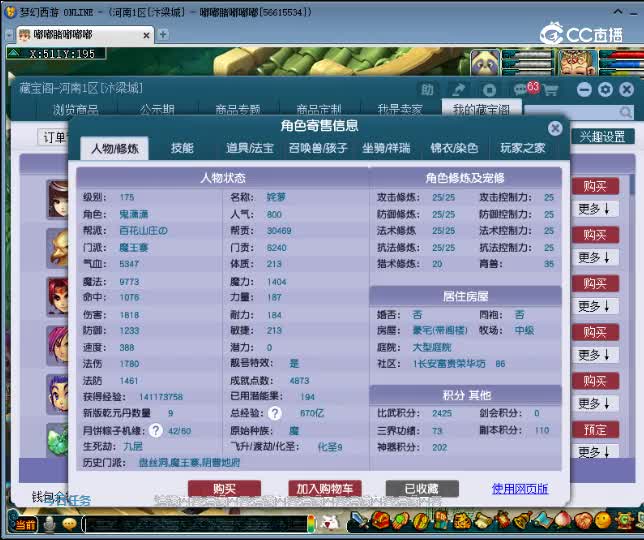Click green triangle icon beside coordinates
Image resolution: width=644 pixels, height=540 pixels.
click(14, 53)
